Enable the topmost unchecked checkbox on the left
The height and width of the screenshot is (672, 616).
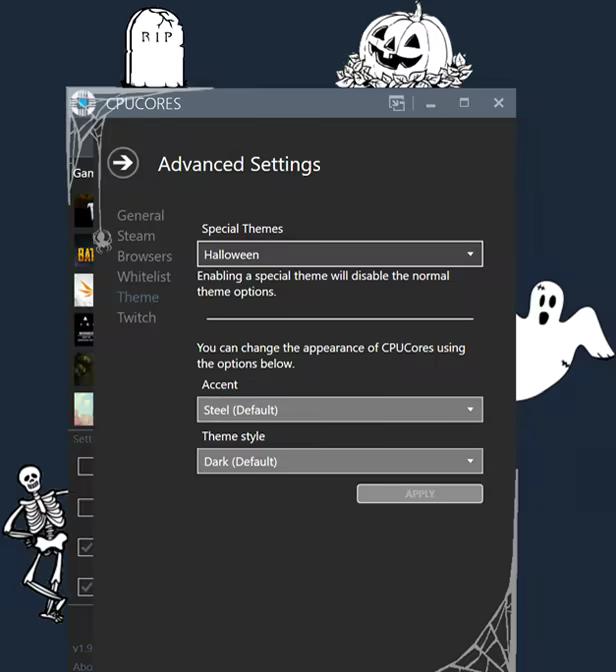(x=86, y=466)
